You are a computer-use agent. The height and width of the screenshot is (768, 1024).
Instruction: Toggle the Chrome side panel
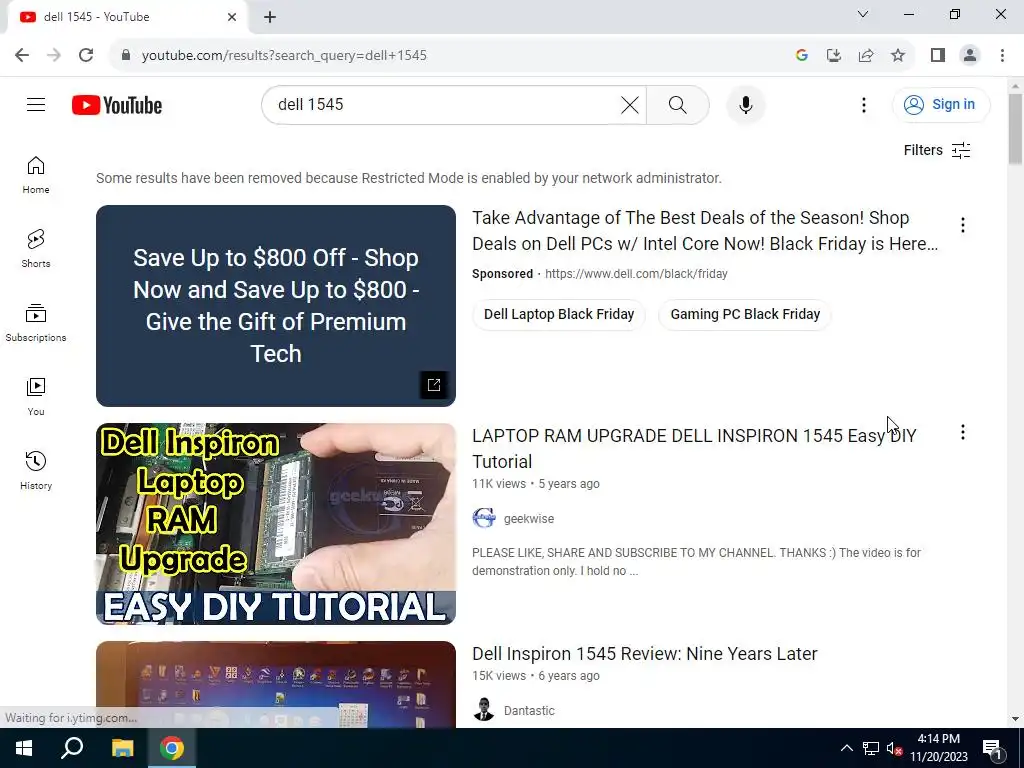[x=938, y=56]
